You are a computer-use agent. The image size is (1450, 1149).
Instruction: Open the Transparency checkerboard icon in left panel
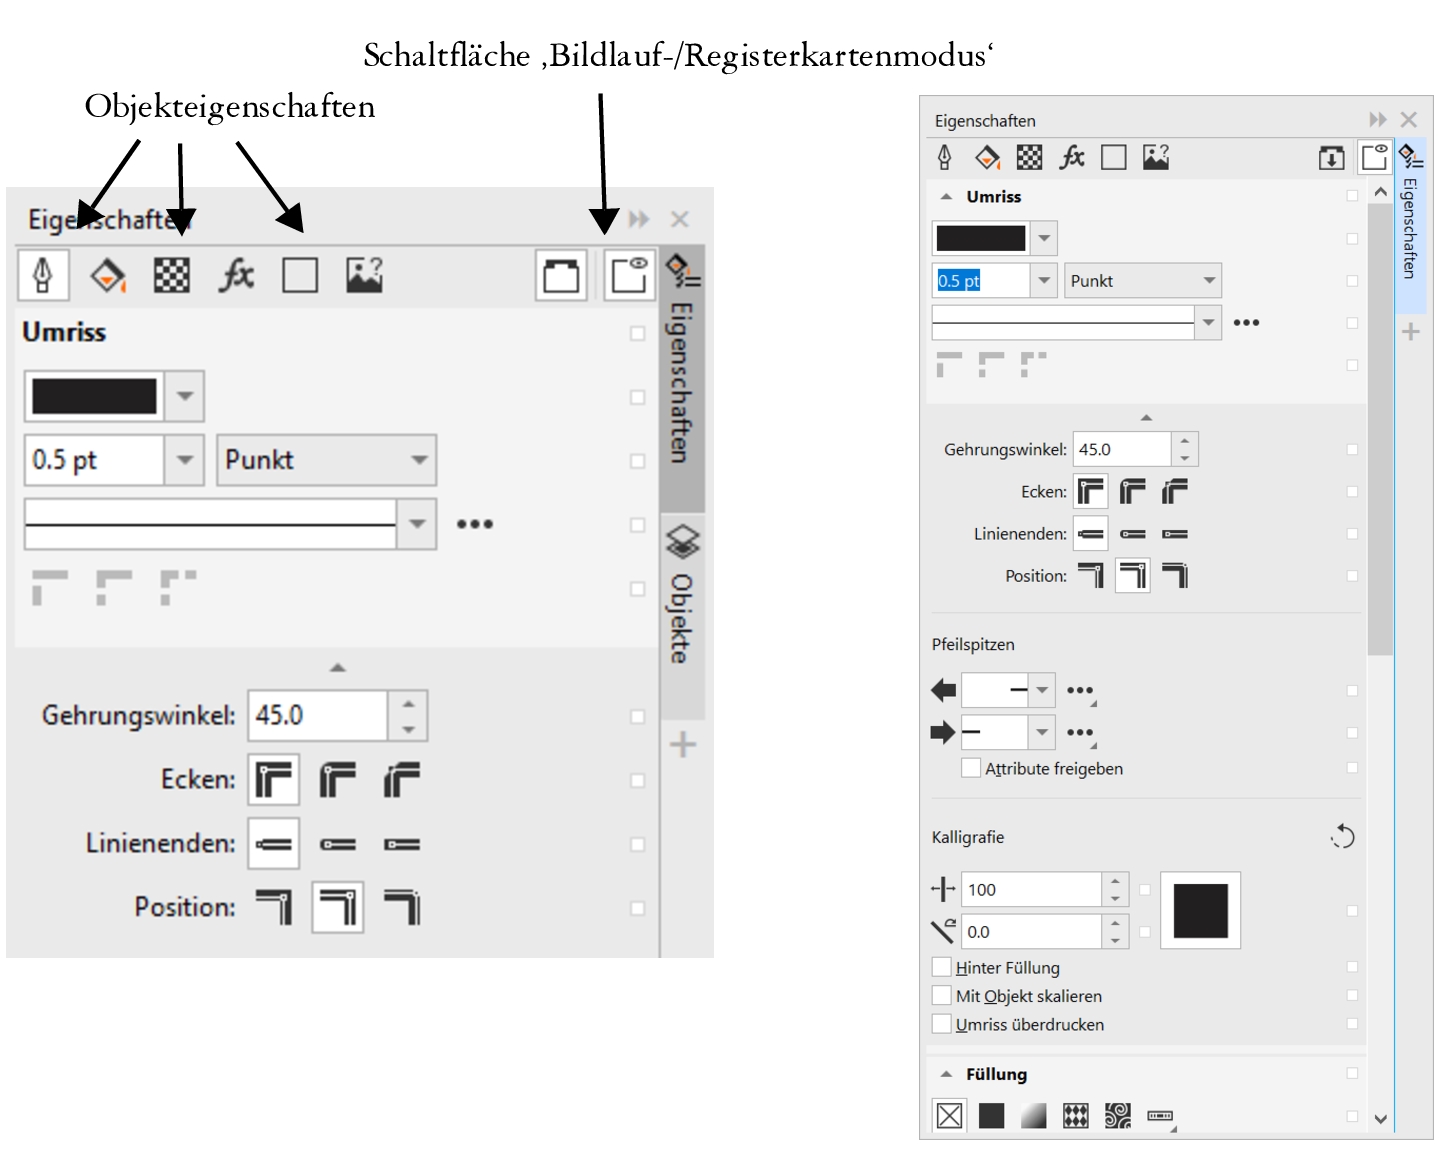(x=171, y=275)
